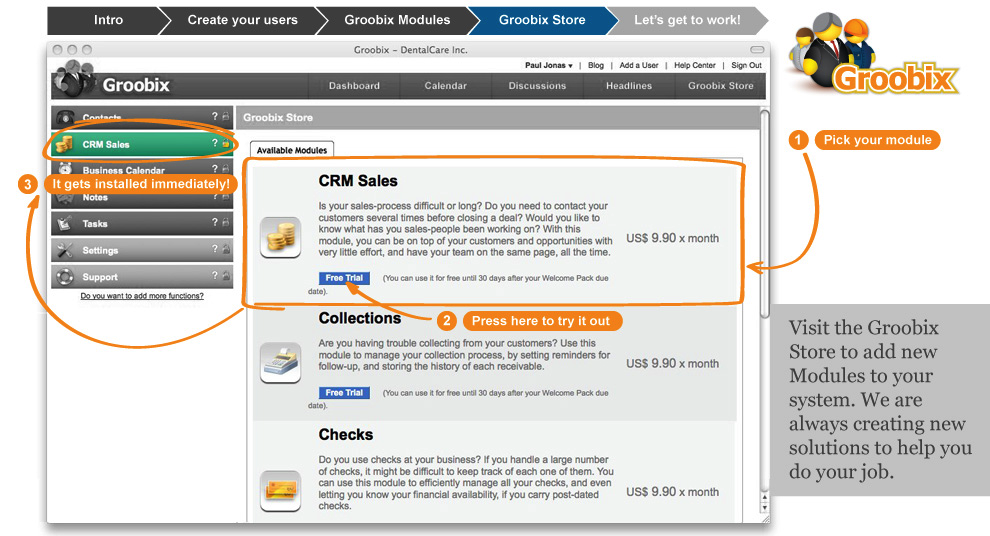Click the Blog link
Viewport: 990px width, 536px height.
click(x=595, y=65)
